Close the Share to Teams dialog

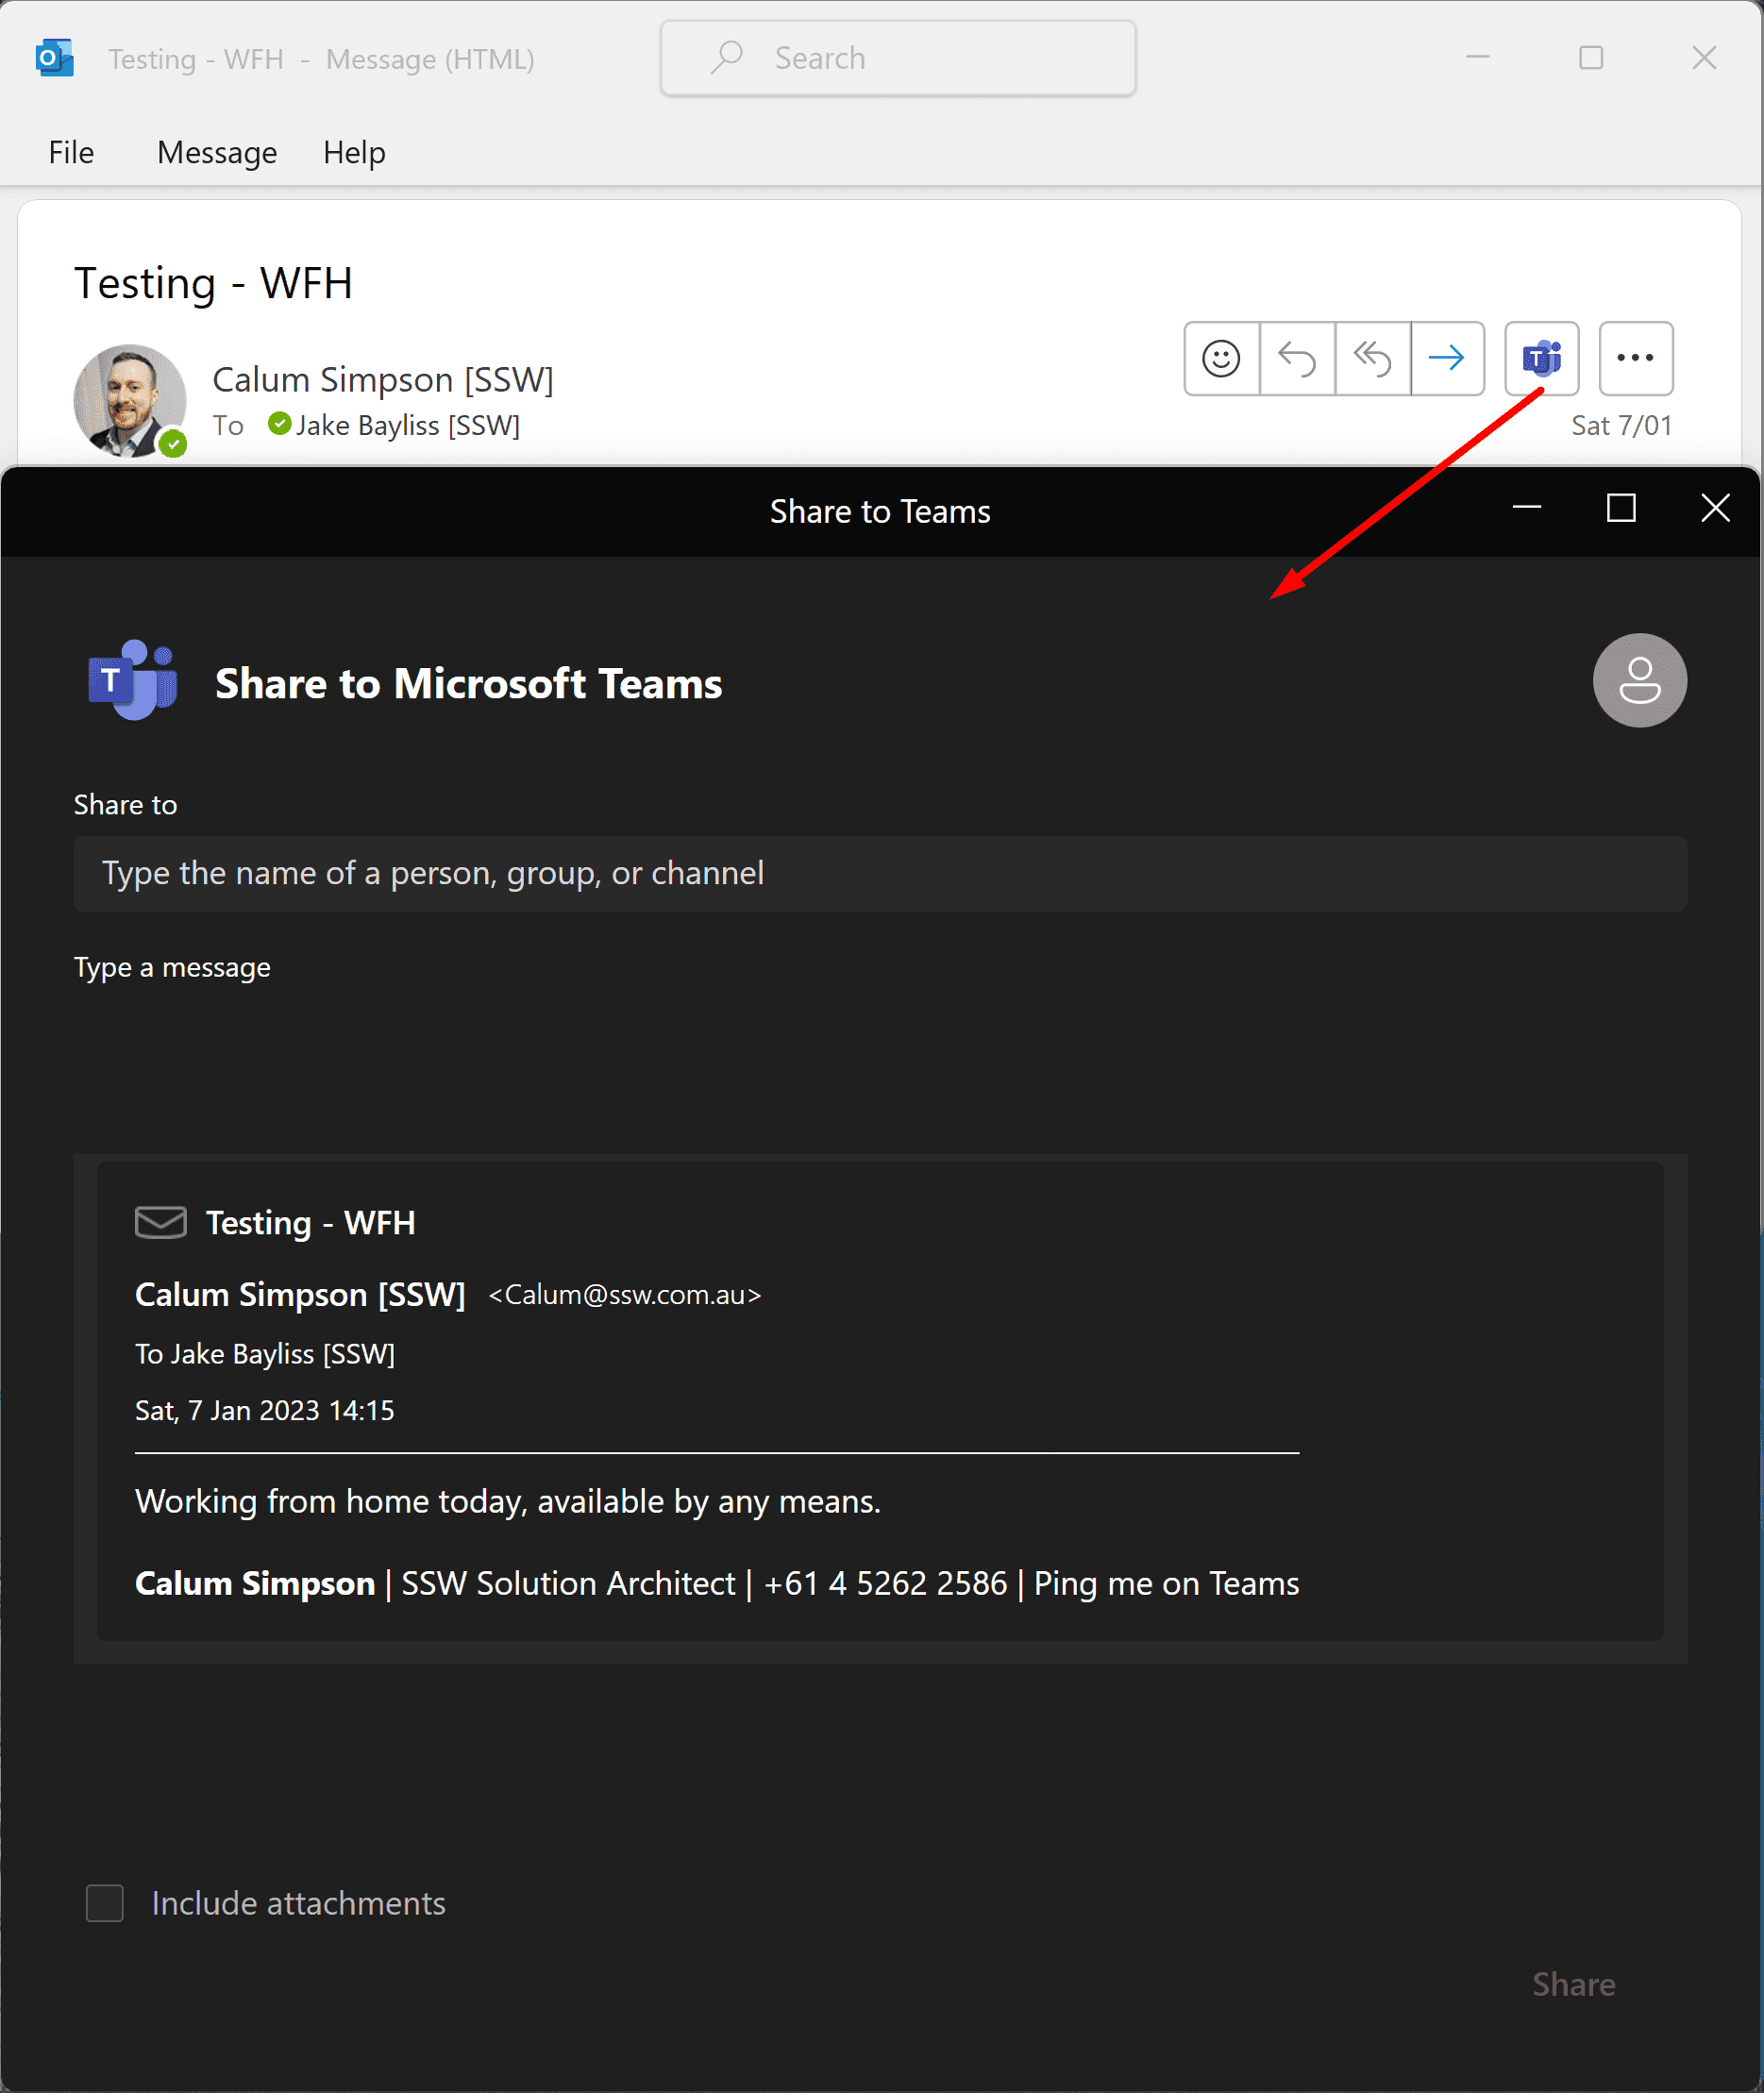1715,509
